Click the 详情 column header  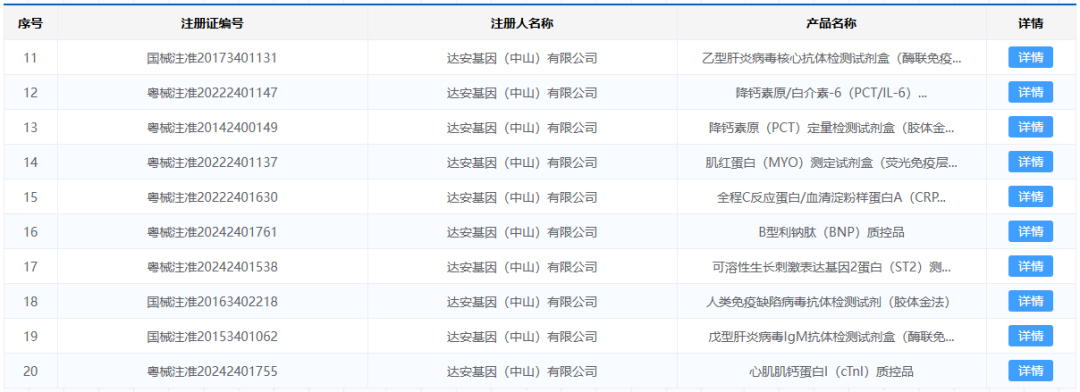tap(1030, 23)
